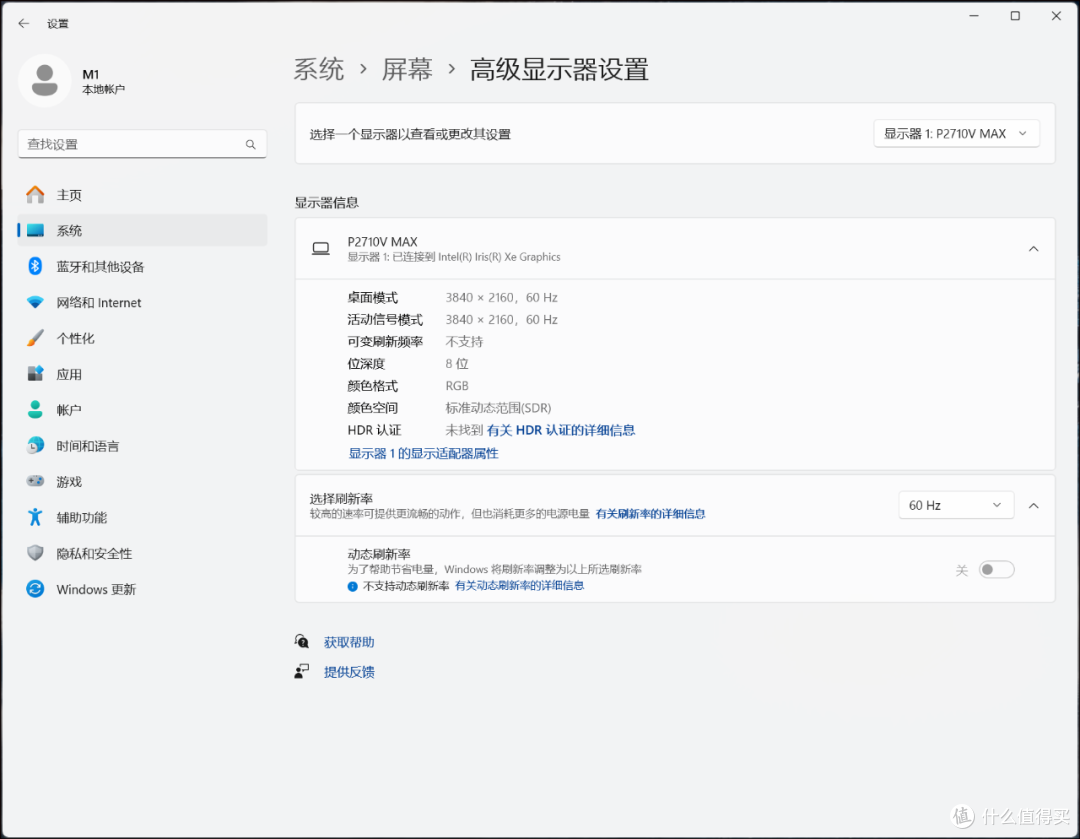Click 标准动态范围(SDR) text

click(498, 408)
